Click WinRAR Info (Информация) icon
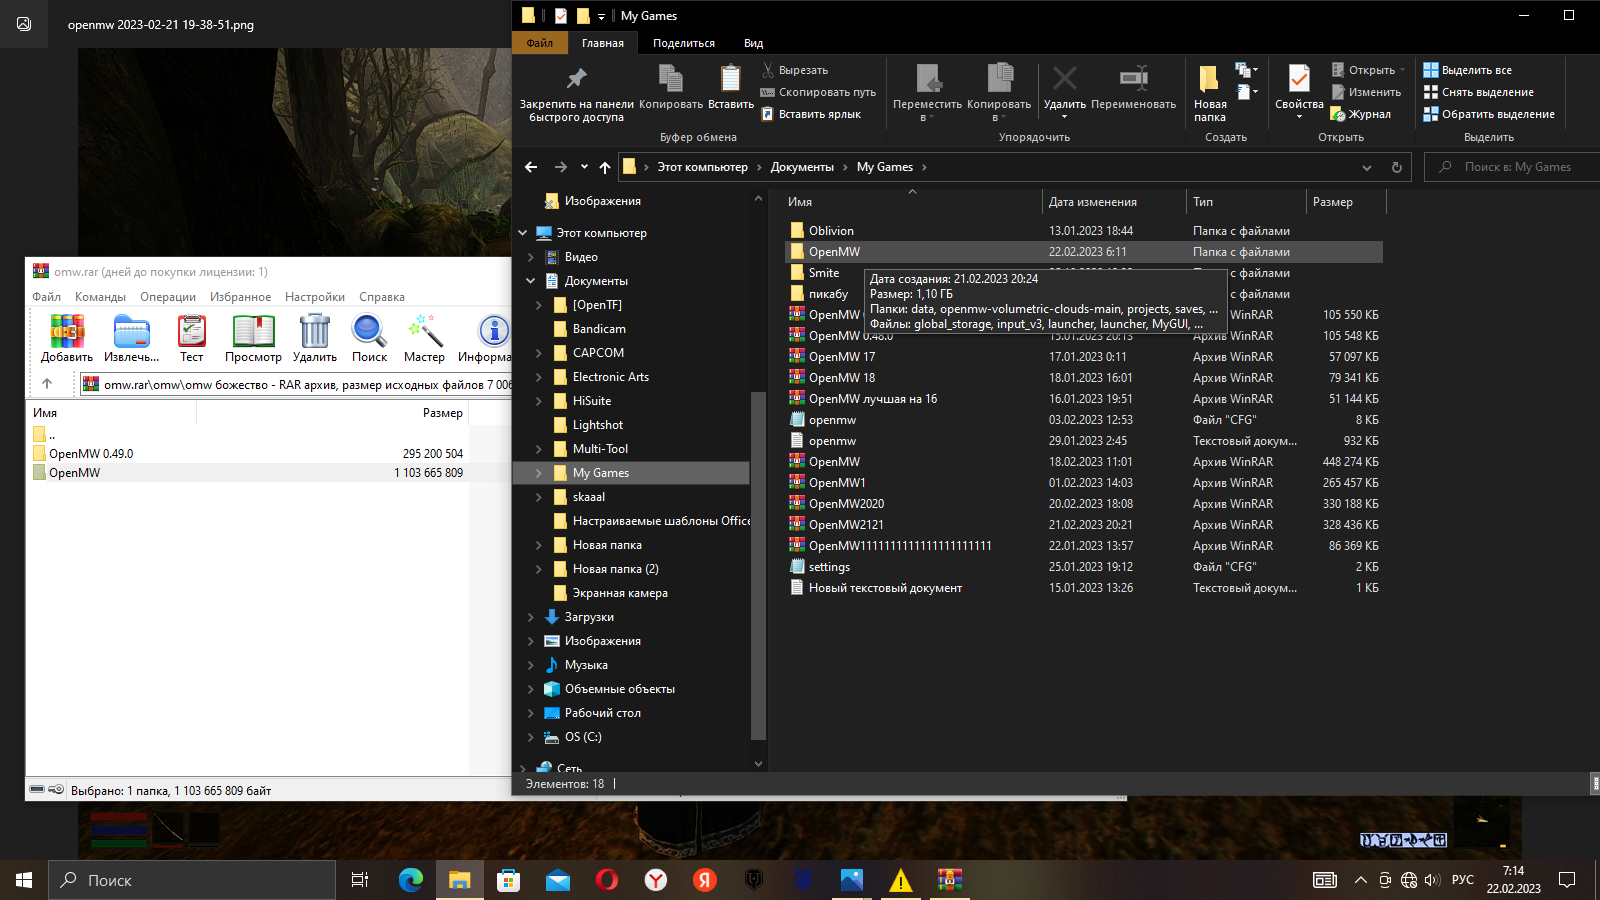The image size is (1600, 900). click(488, 338)
